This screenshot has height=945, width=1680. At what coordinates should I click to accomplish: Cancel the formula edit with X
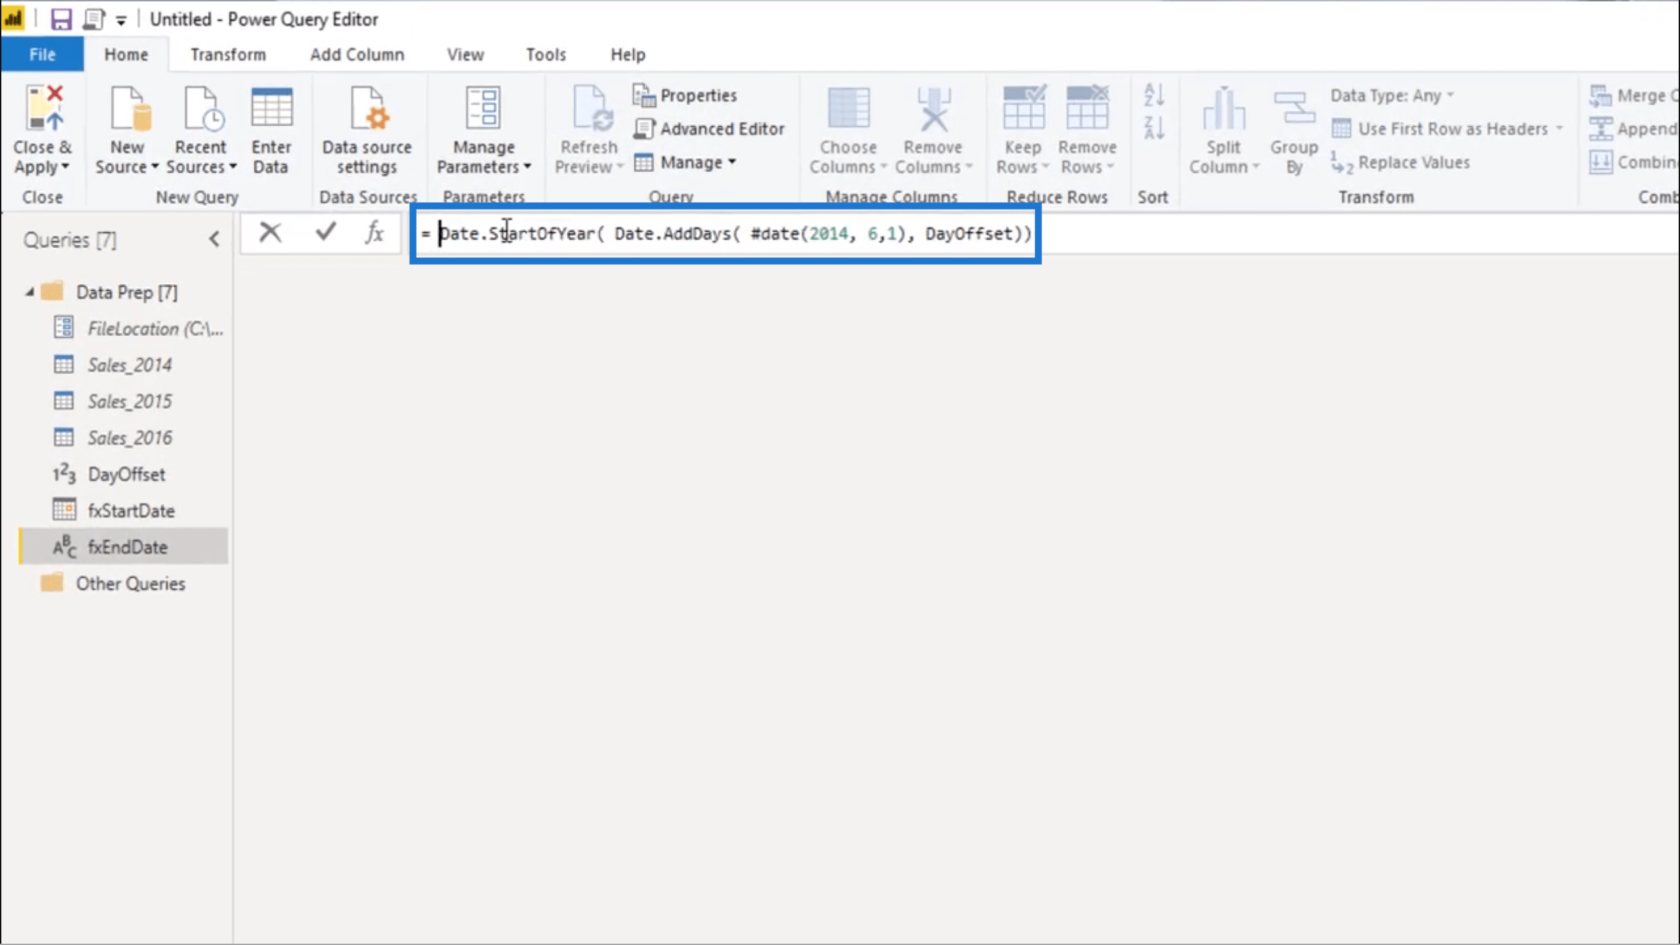pyautogui.click(x=270, y=233)
